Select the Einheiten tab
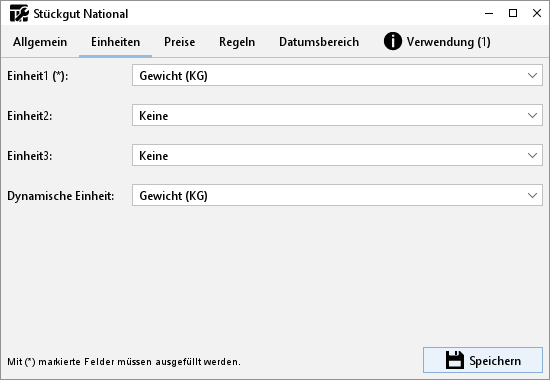This screenshot has width=550, height=380. 115,42
